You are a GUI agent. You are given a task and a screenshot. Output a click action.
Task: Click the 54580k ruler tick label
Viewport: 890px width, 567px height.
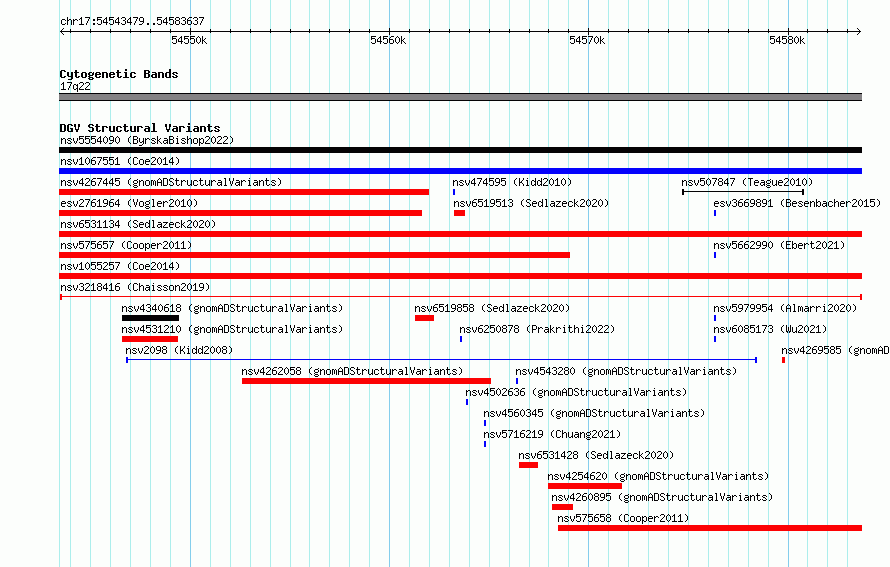(787, 40)
